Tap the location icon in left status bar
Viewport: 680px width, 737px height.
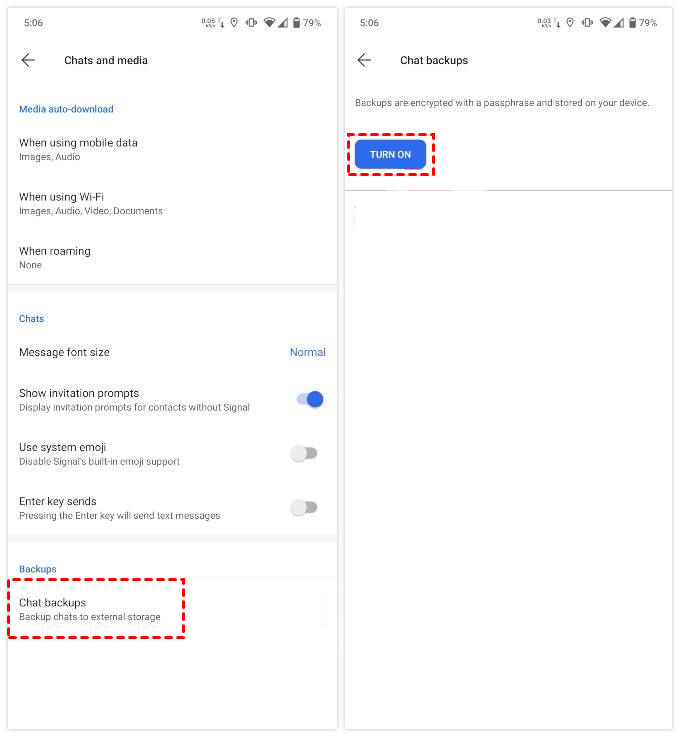coord(234,23)
